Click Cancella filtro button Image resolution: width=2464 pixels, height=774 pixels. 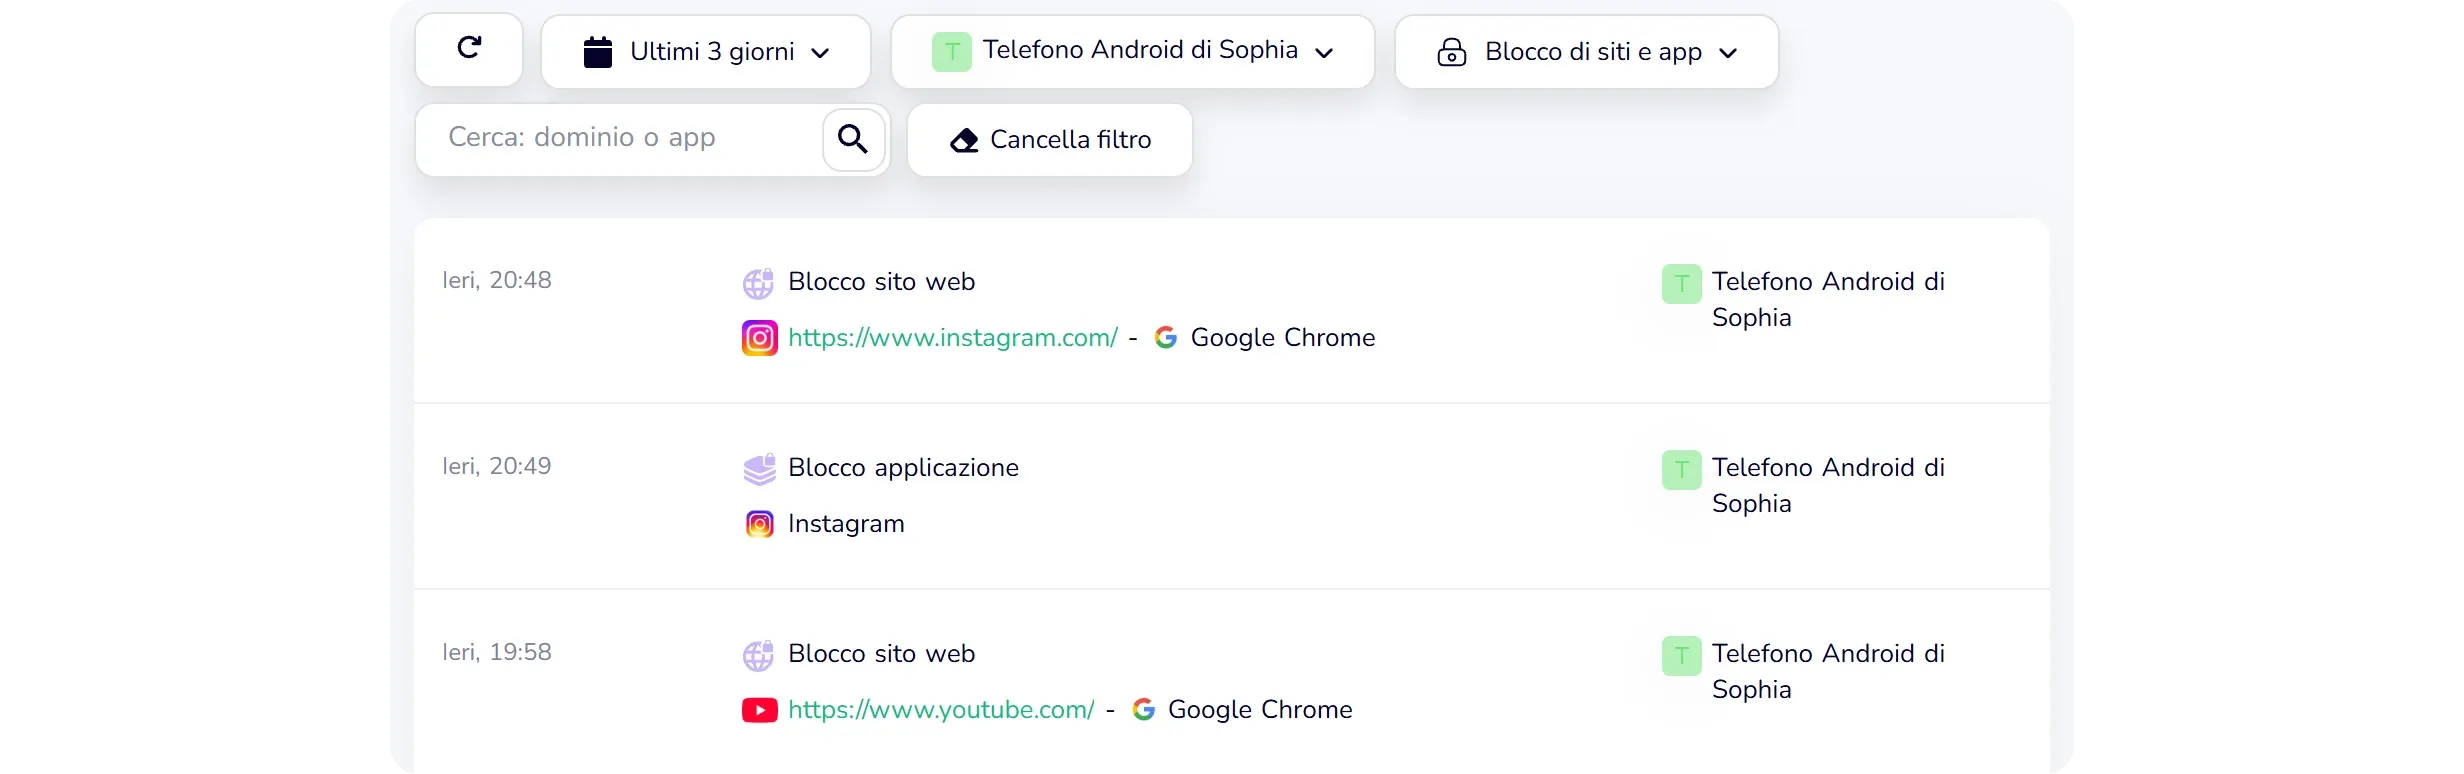click(1050, 140)
